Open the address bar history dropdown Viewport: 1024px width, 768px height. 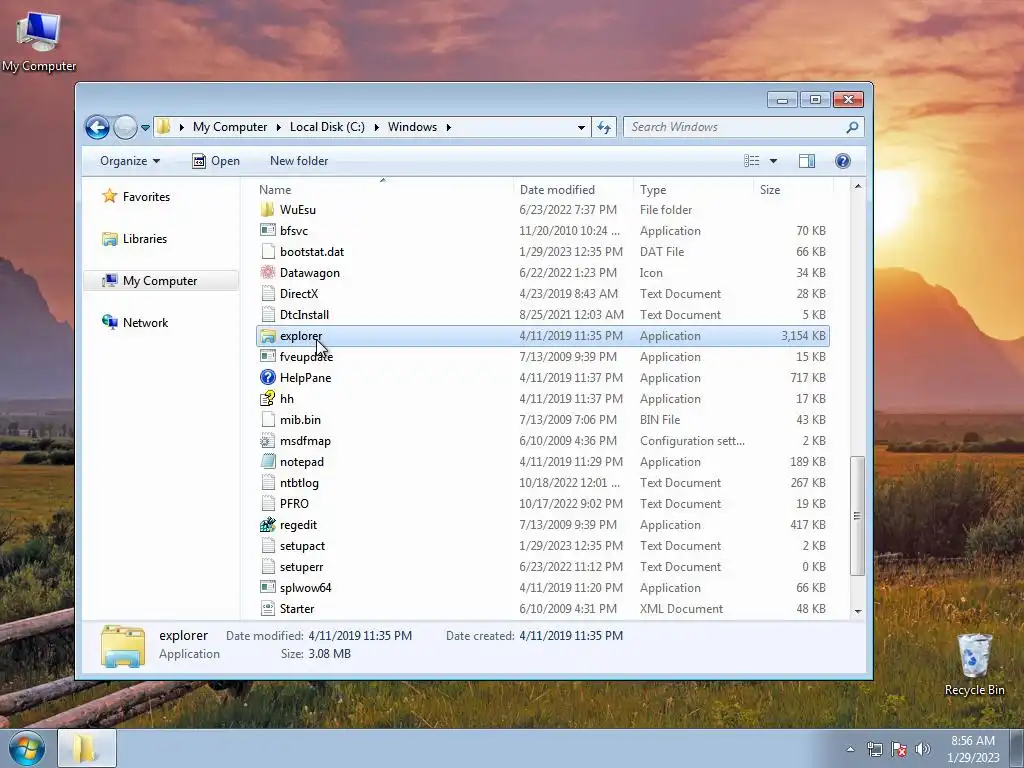581,127
